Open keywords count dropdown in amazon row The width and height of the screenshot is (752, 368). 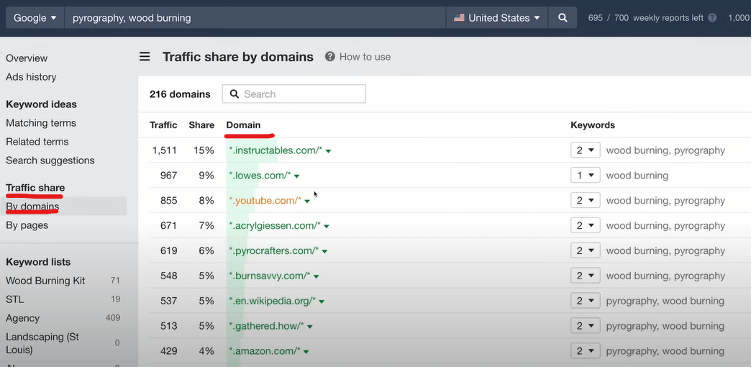click(x=585, y=351)
